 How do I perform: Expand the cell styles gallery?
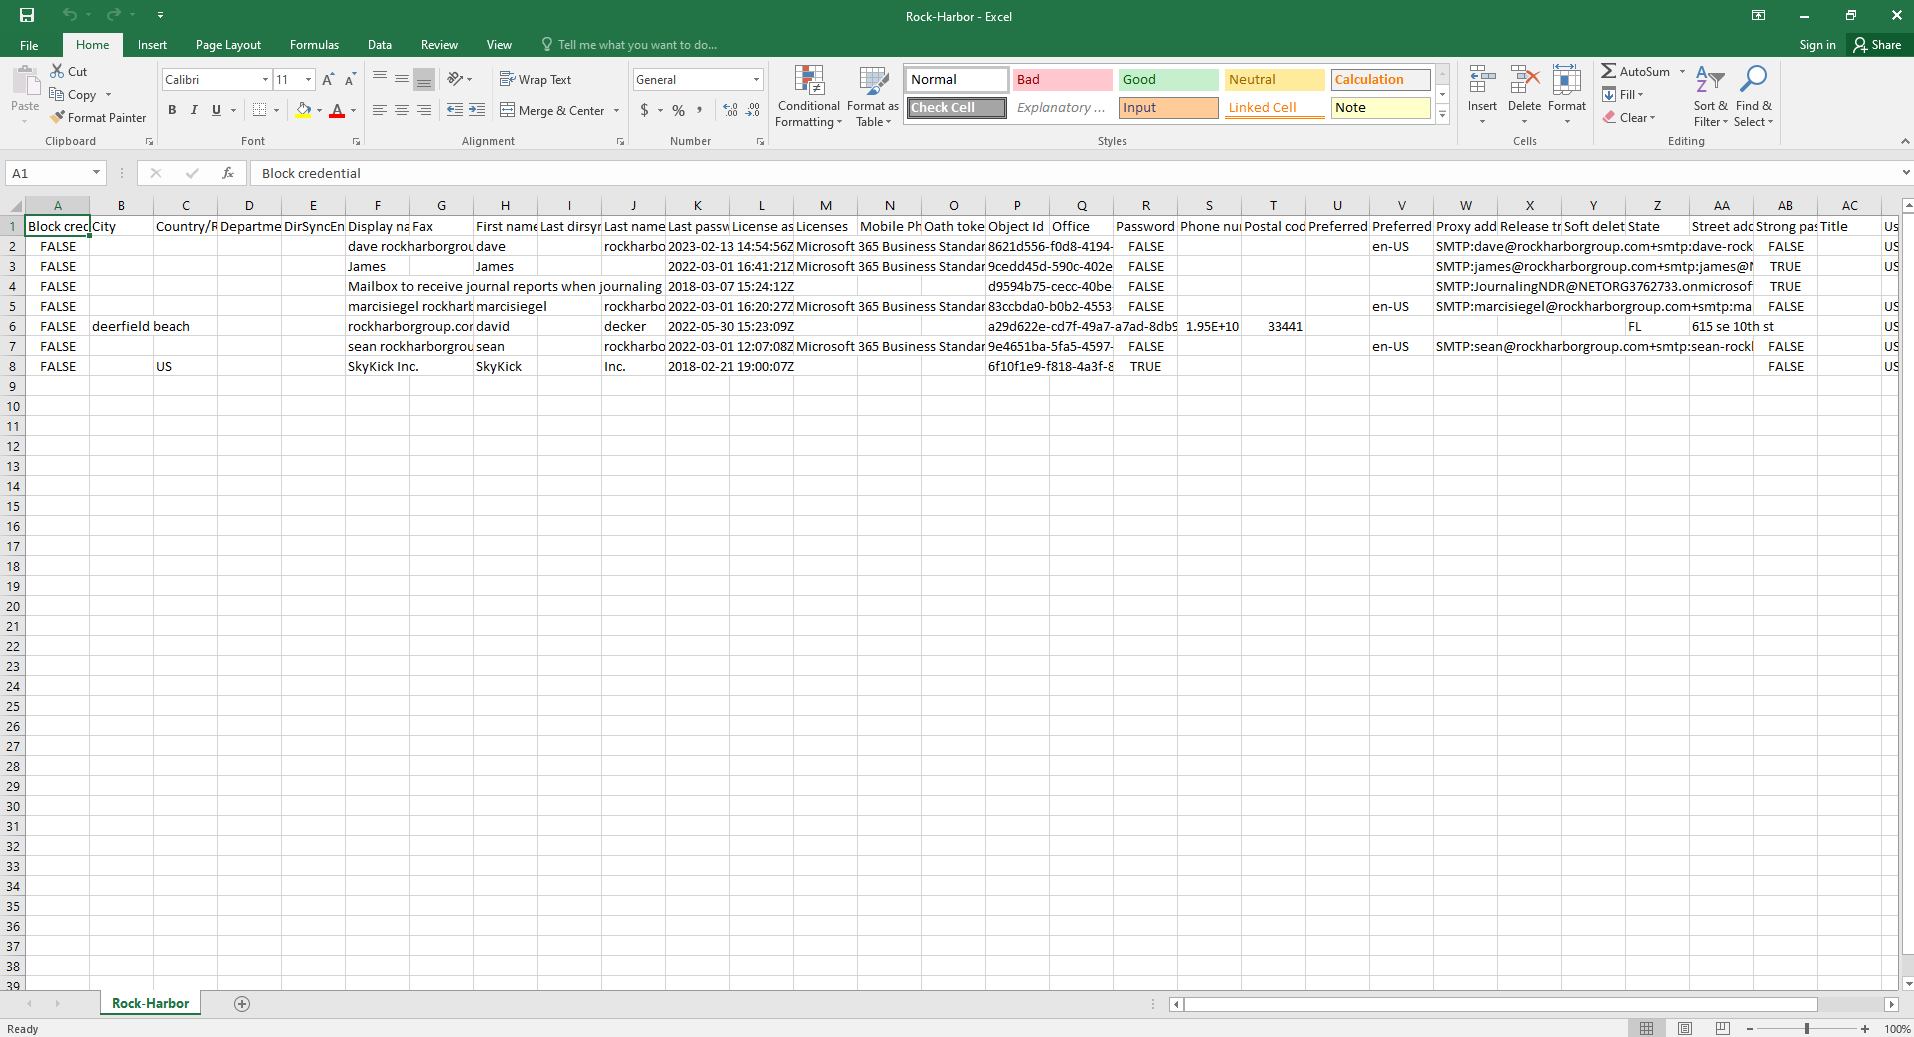[1443, 115]
